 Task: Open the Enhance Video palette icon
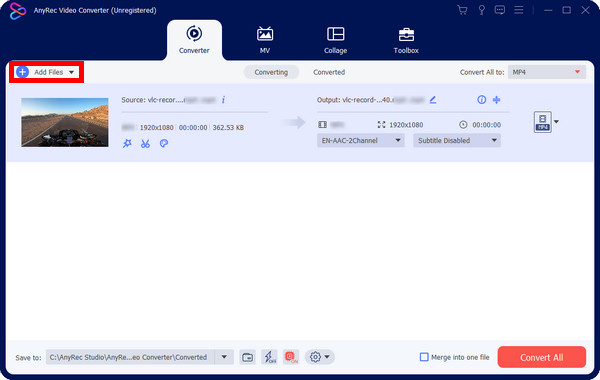coord(164,144)
